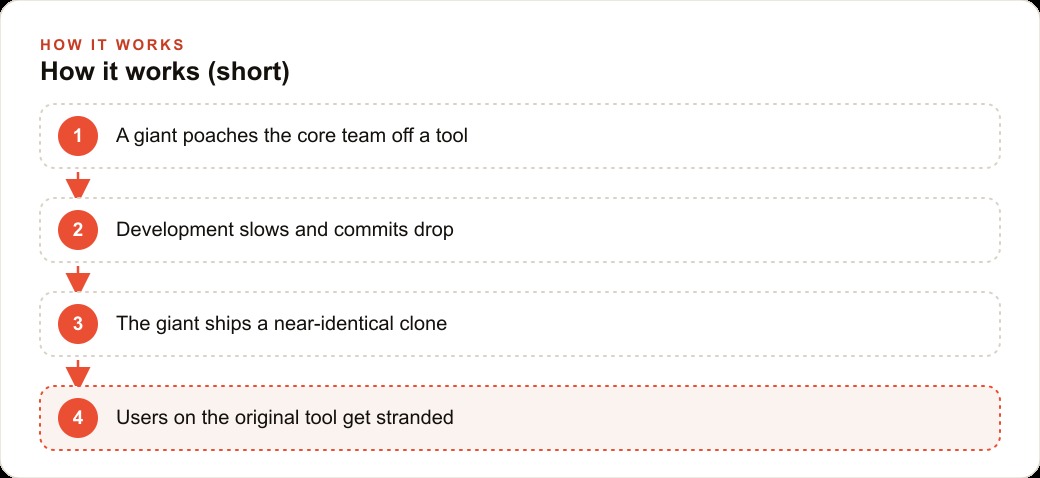Click the "How it works (short)" heading
Viewport: 1040px width, 478px height.
[x=165, y=72]
